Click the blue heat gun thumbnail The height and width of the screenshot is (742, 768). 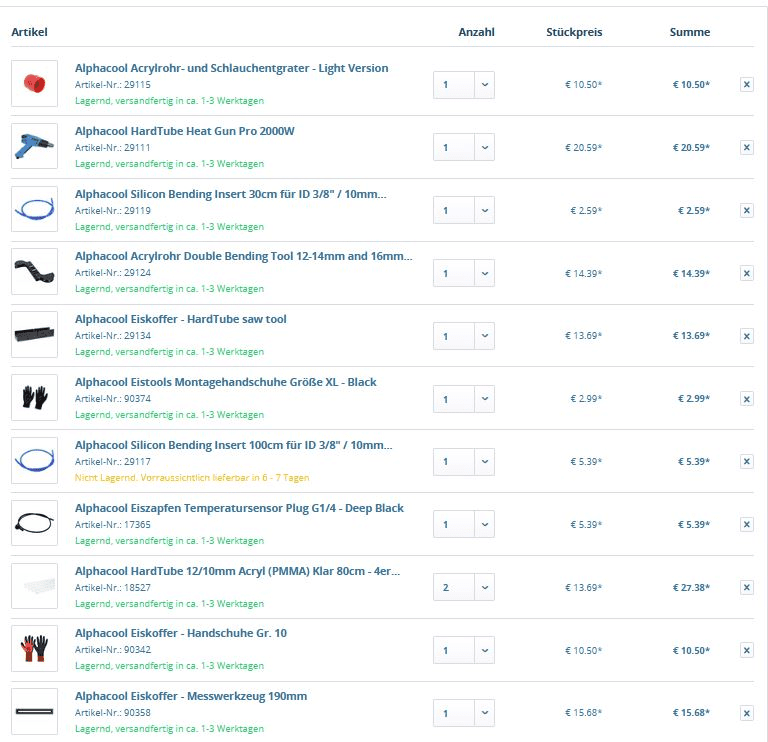click(34, 147)
